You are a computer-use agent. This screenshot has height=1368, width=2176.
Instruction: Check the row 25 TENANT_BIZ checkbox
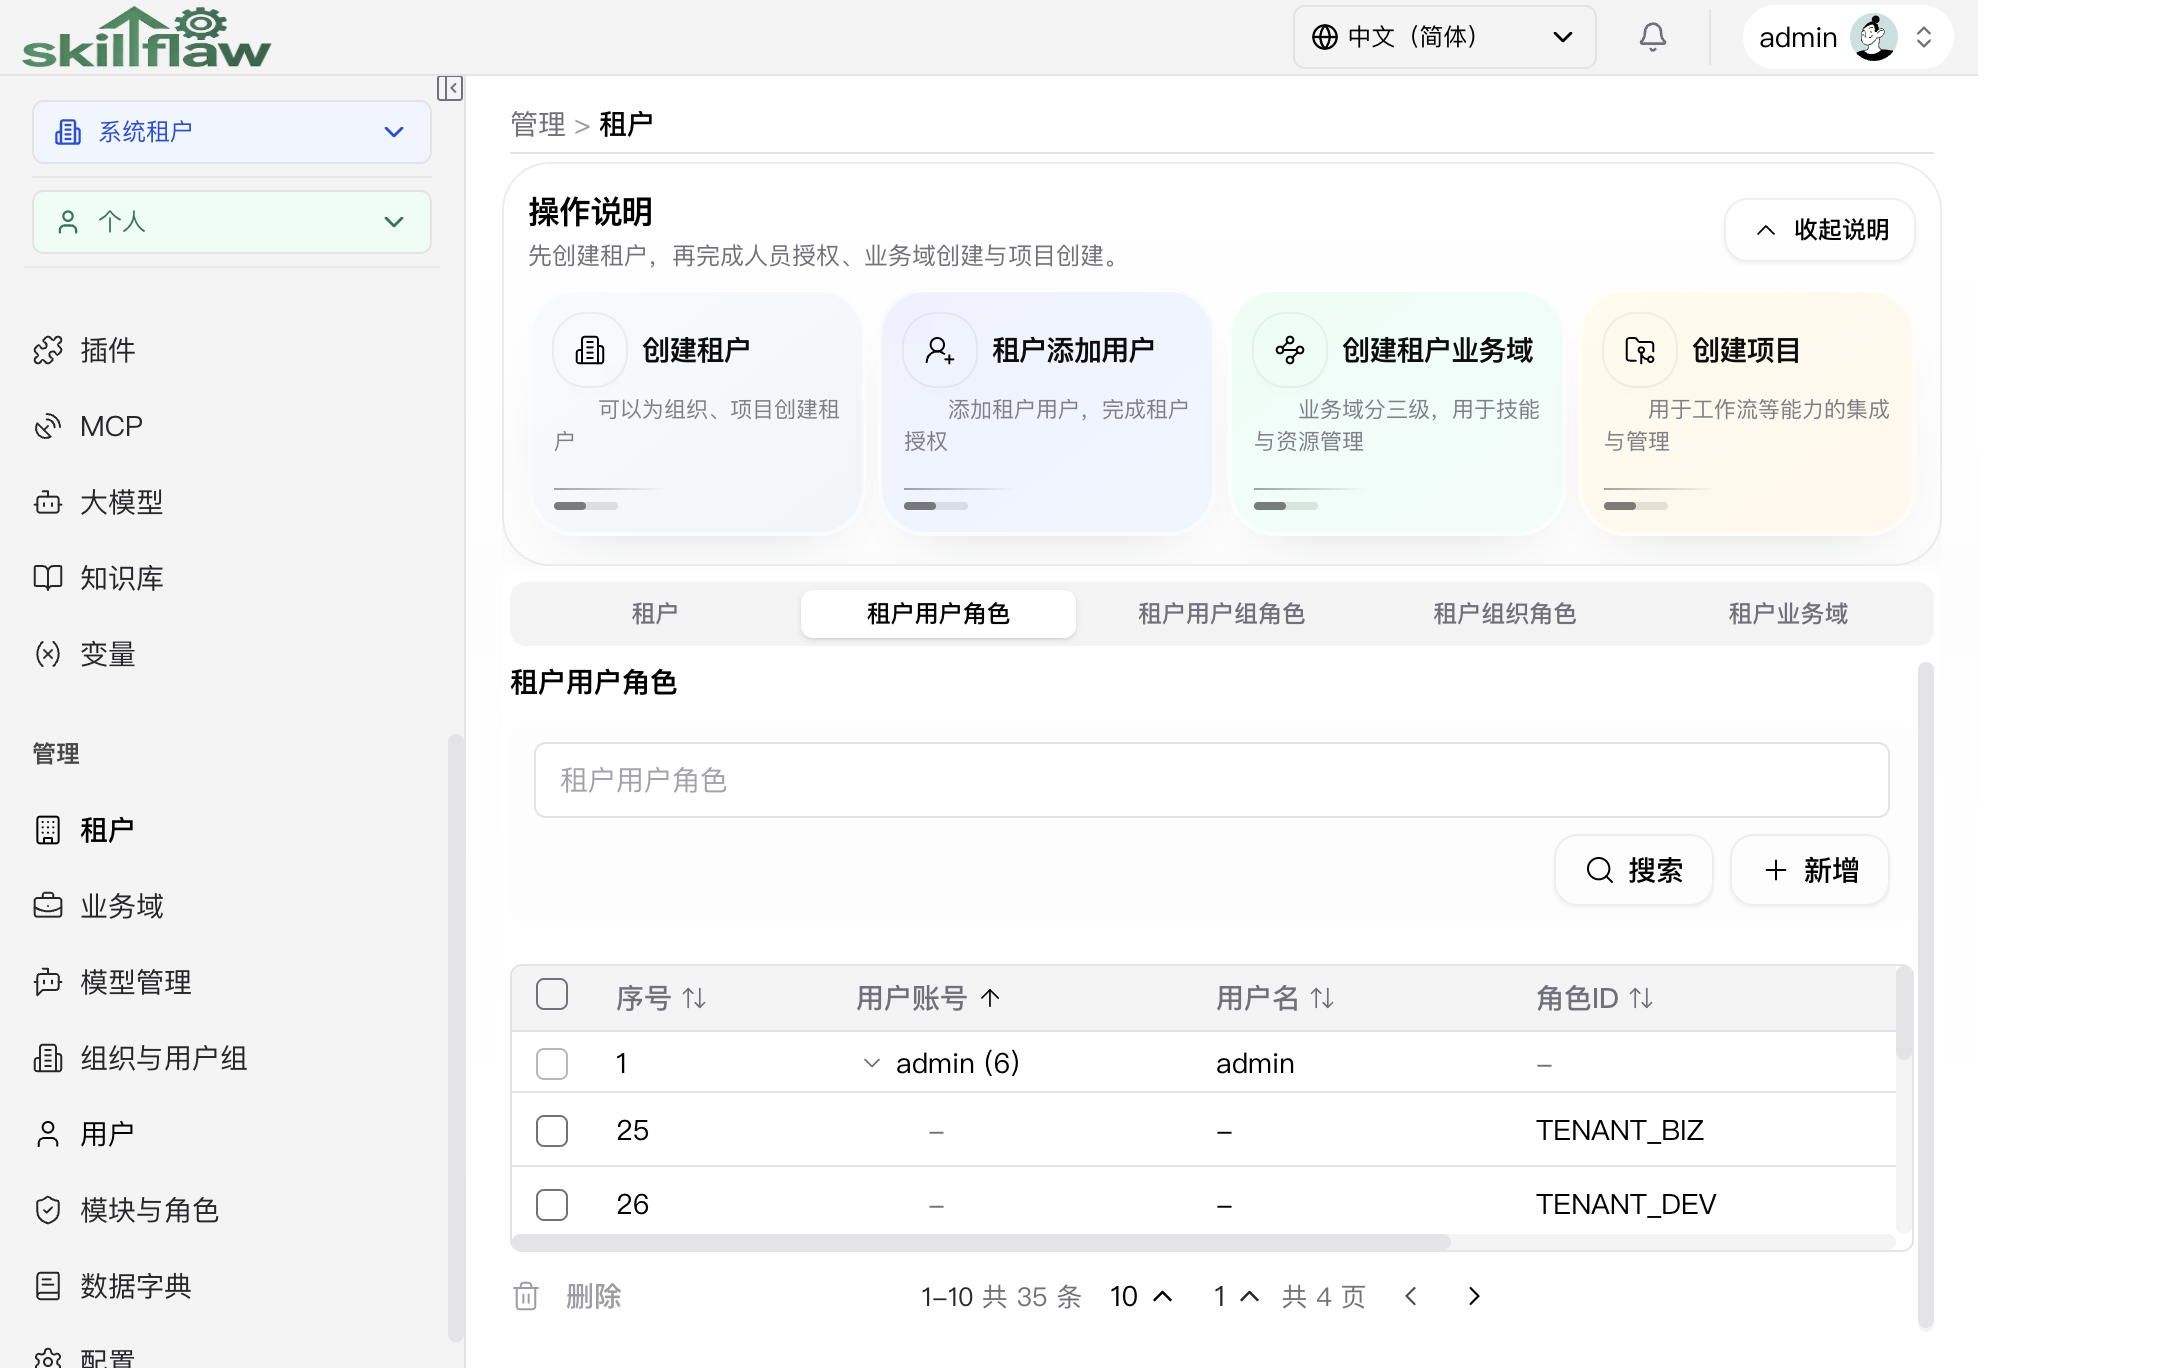[552, 1131]
